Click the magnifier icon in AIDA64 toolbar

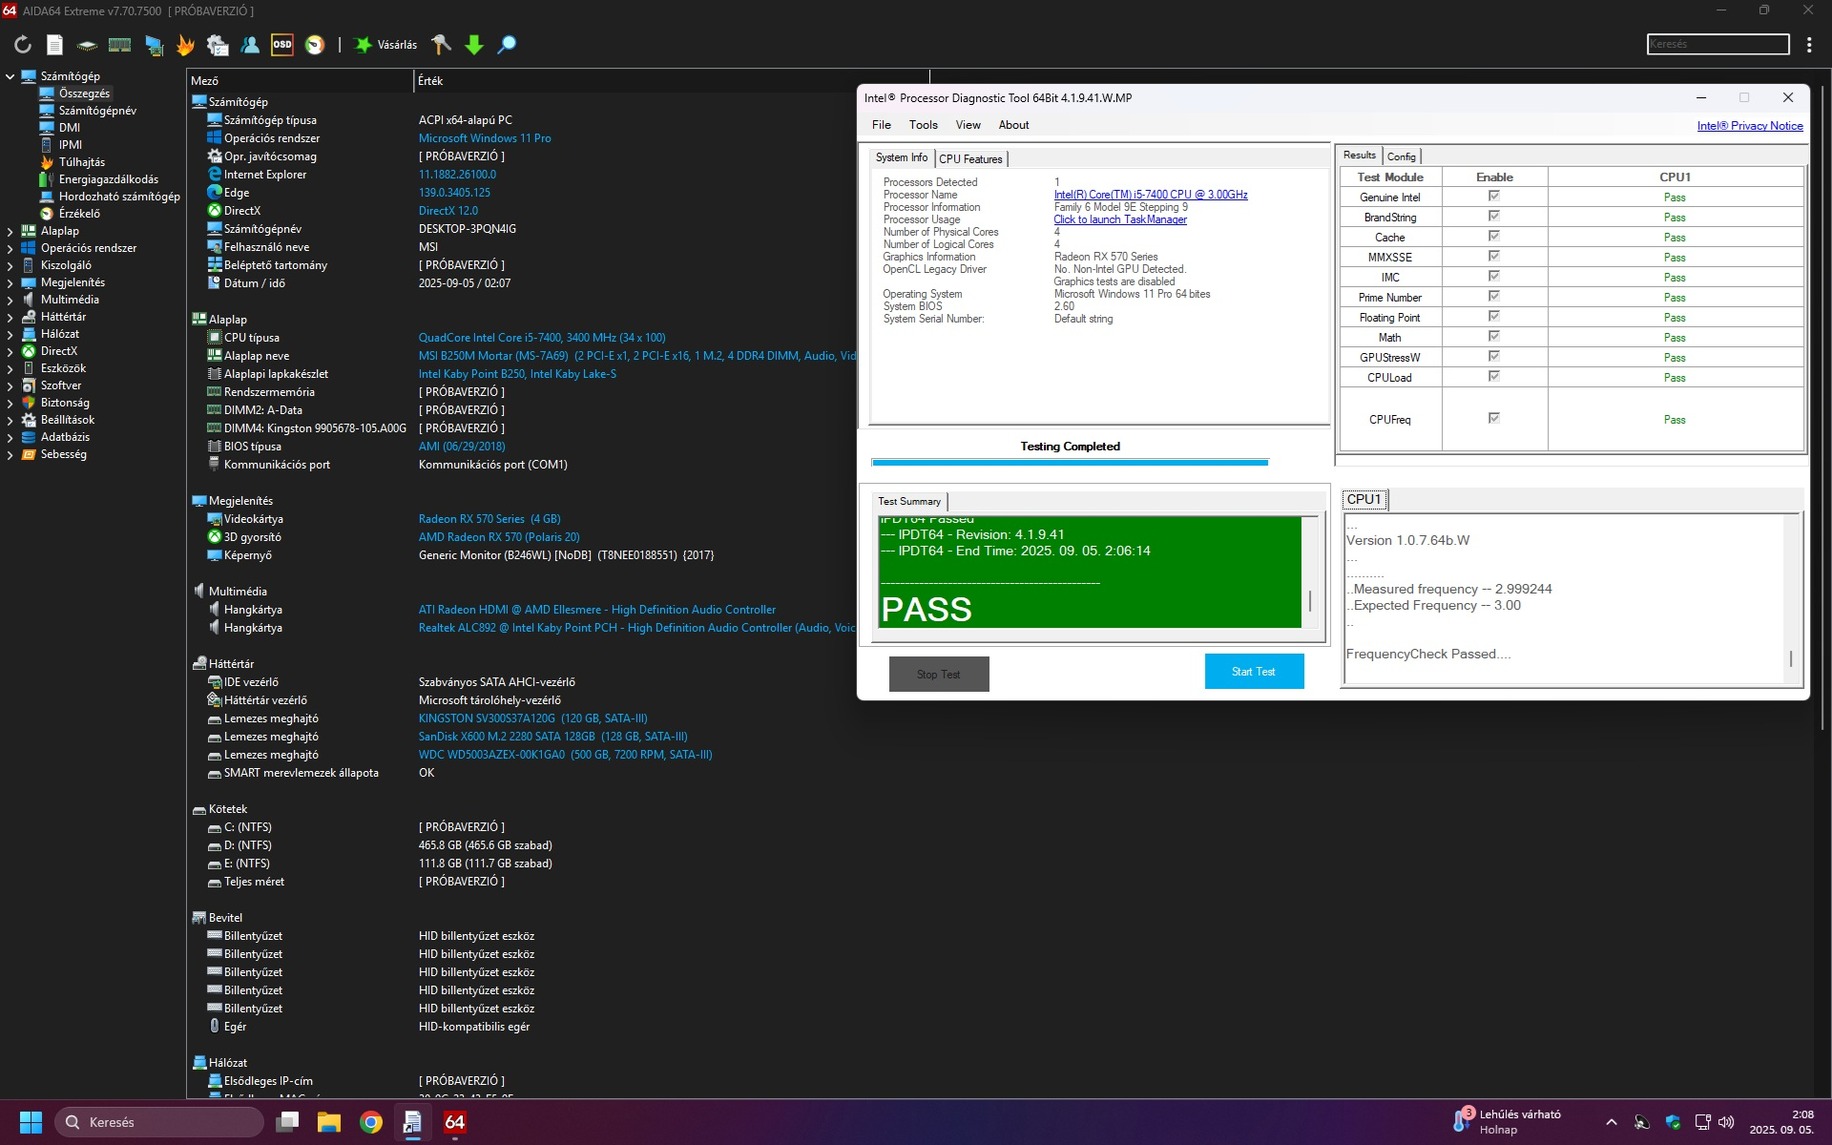[x=507, y=45]
